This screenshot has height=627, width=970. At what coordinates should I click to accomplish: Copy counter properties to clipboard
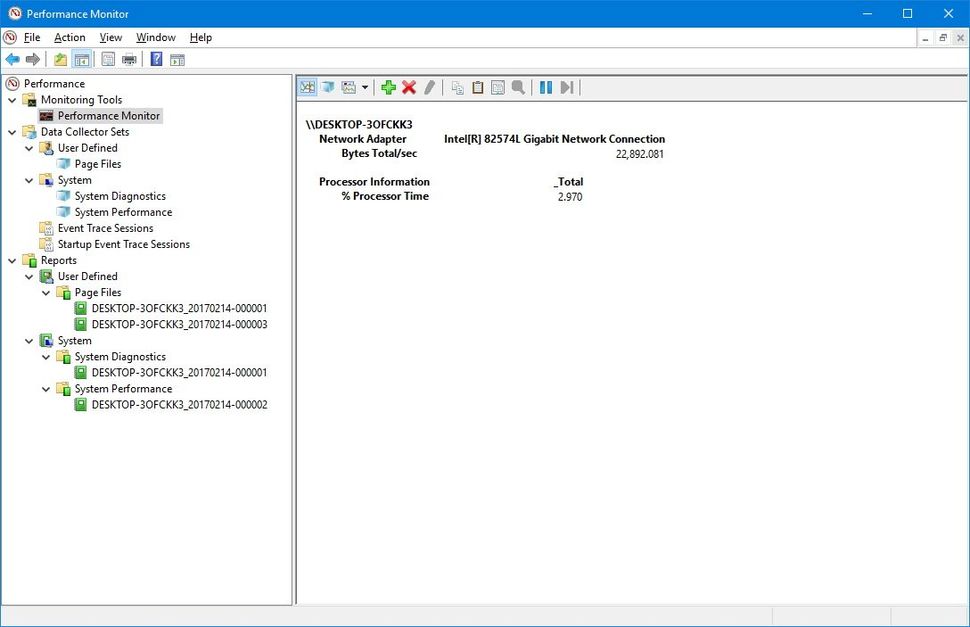click(457, 87)
